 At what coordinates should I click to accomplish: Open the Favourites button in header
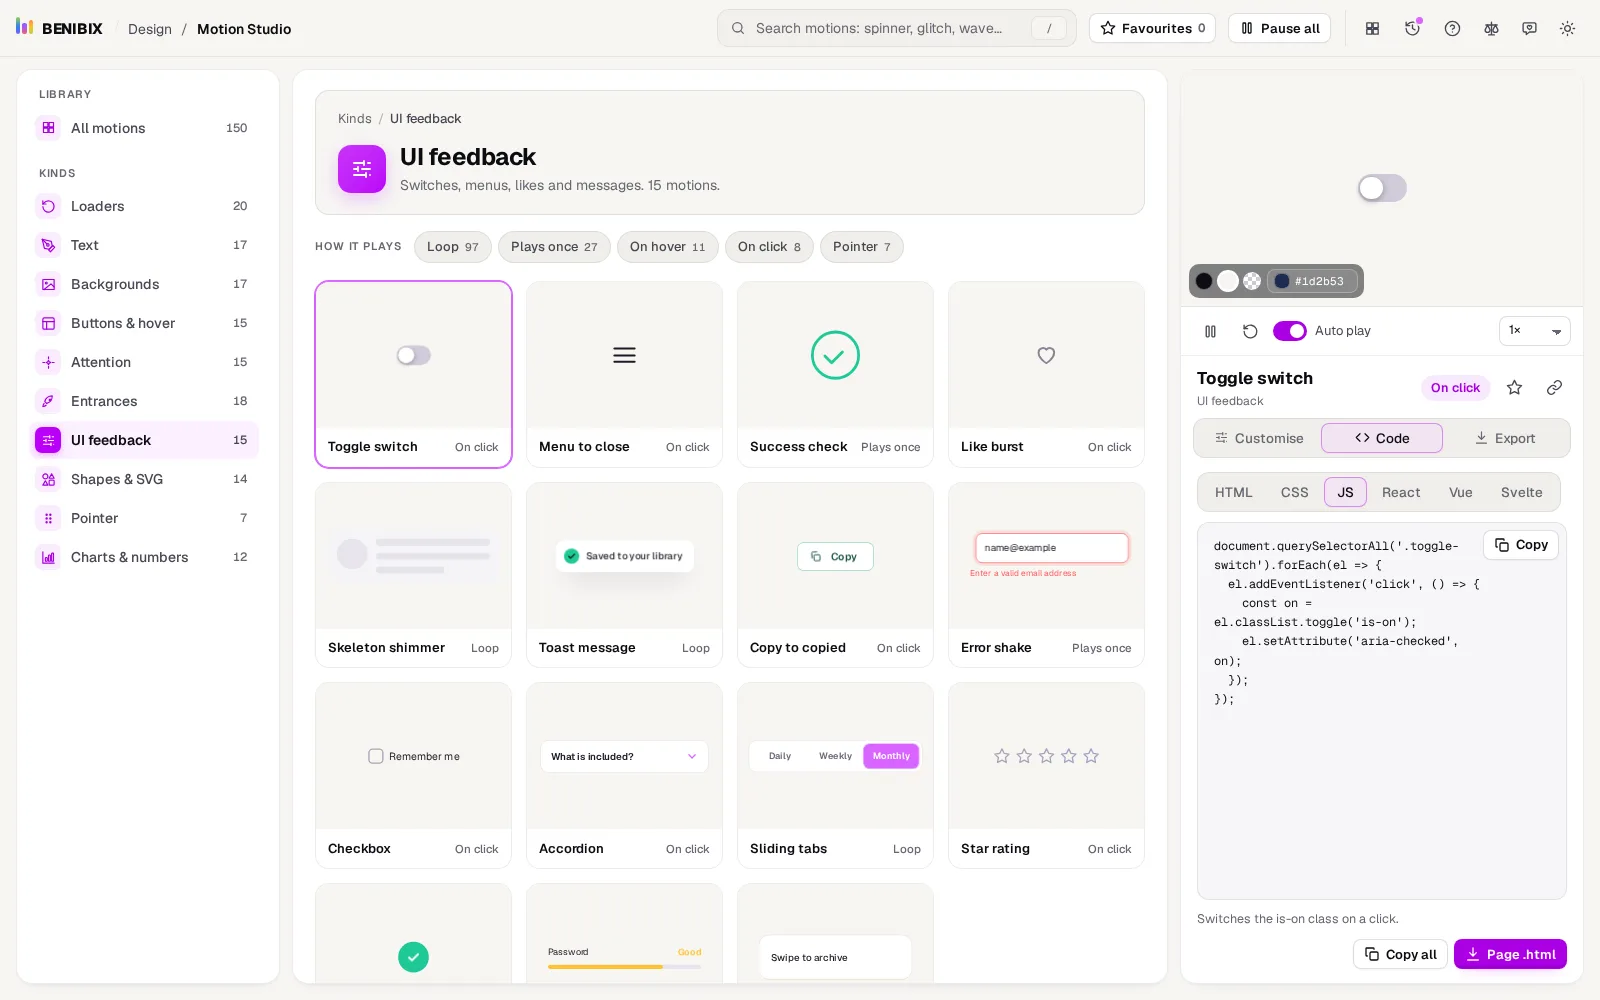(x=1152, y=28)
